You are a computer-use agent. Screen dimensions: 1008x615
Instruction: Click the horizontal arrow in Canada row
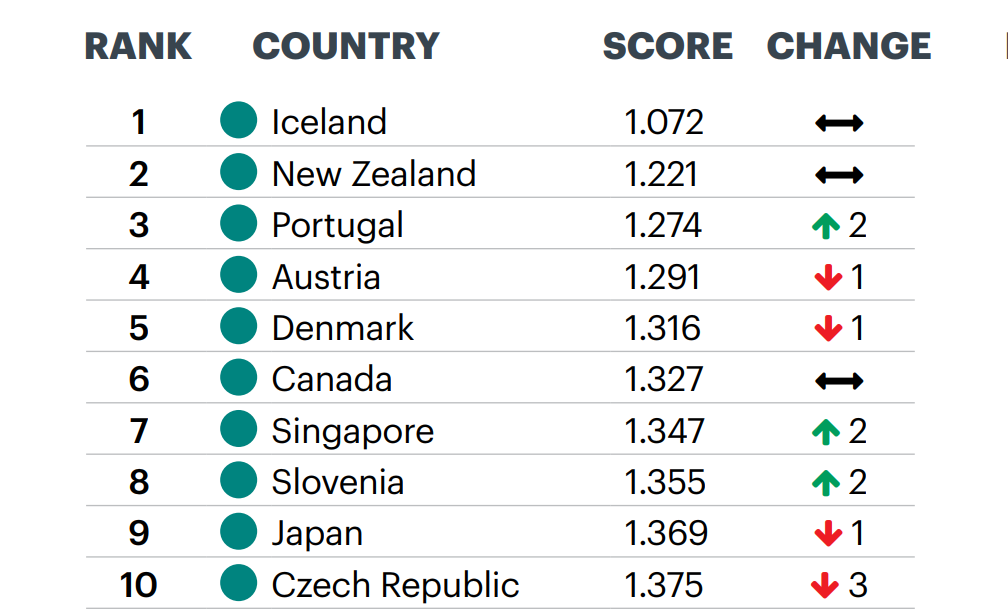(x=839, y=381)
